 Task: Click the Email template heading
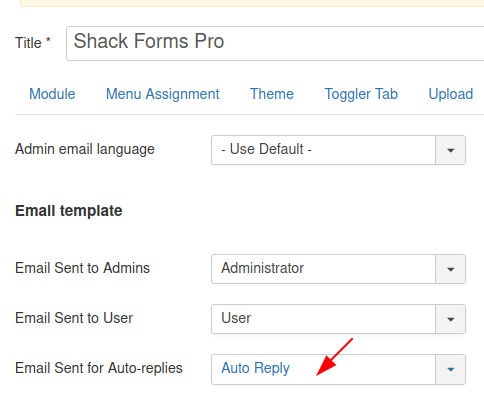[x=69, y=211]
